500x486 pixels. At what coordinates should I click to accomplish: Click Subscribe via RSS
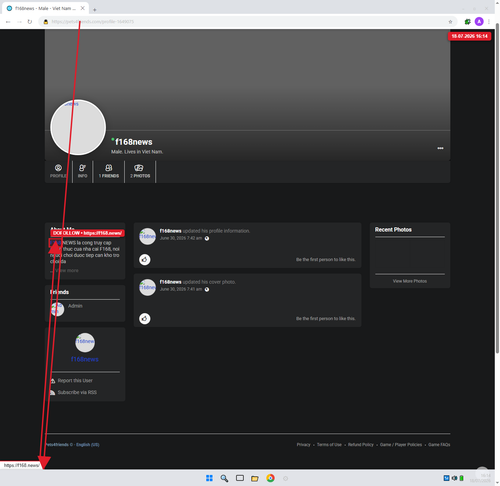point(77,392)
